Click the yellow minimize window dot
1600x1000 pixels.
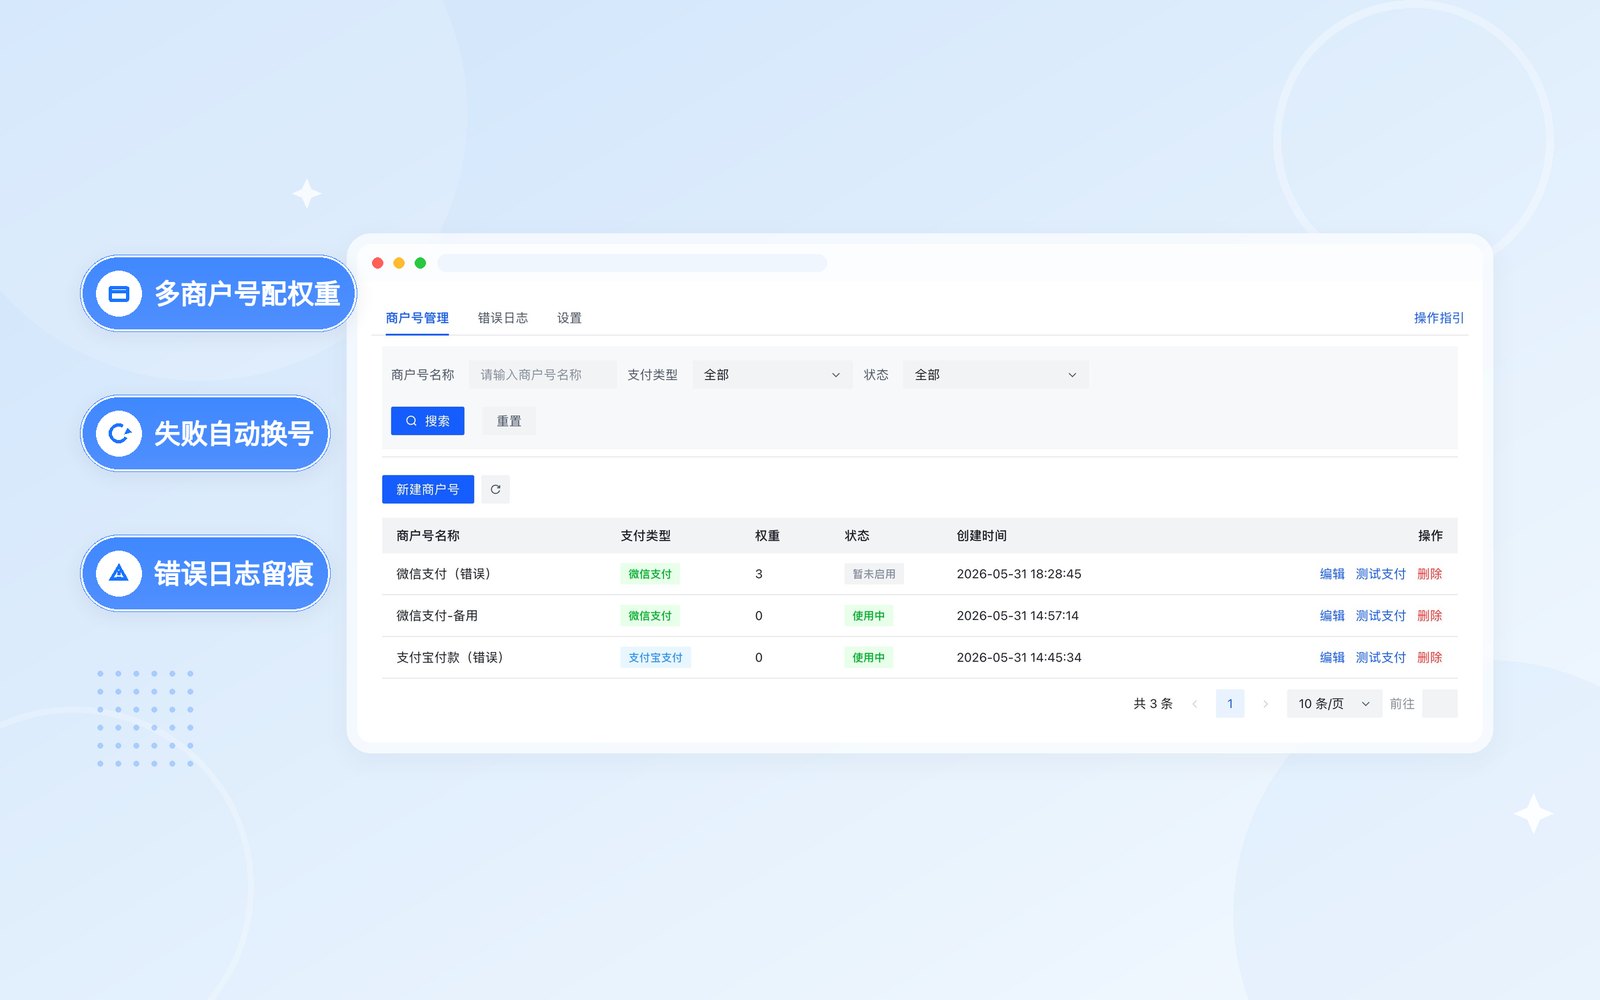pos(399,263)
